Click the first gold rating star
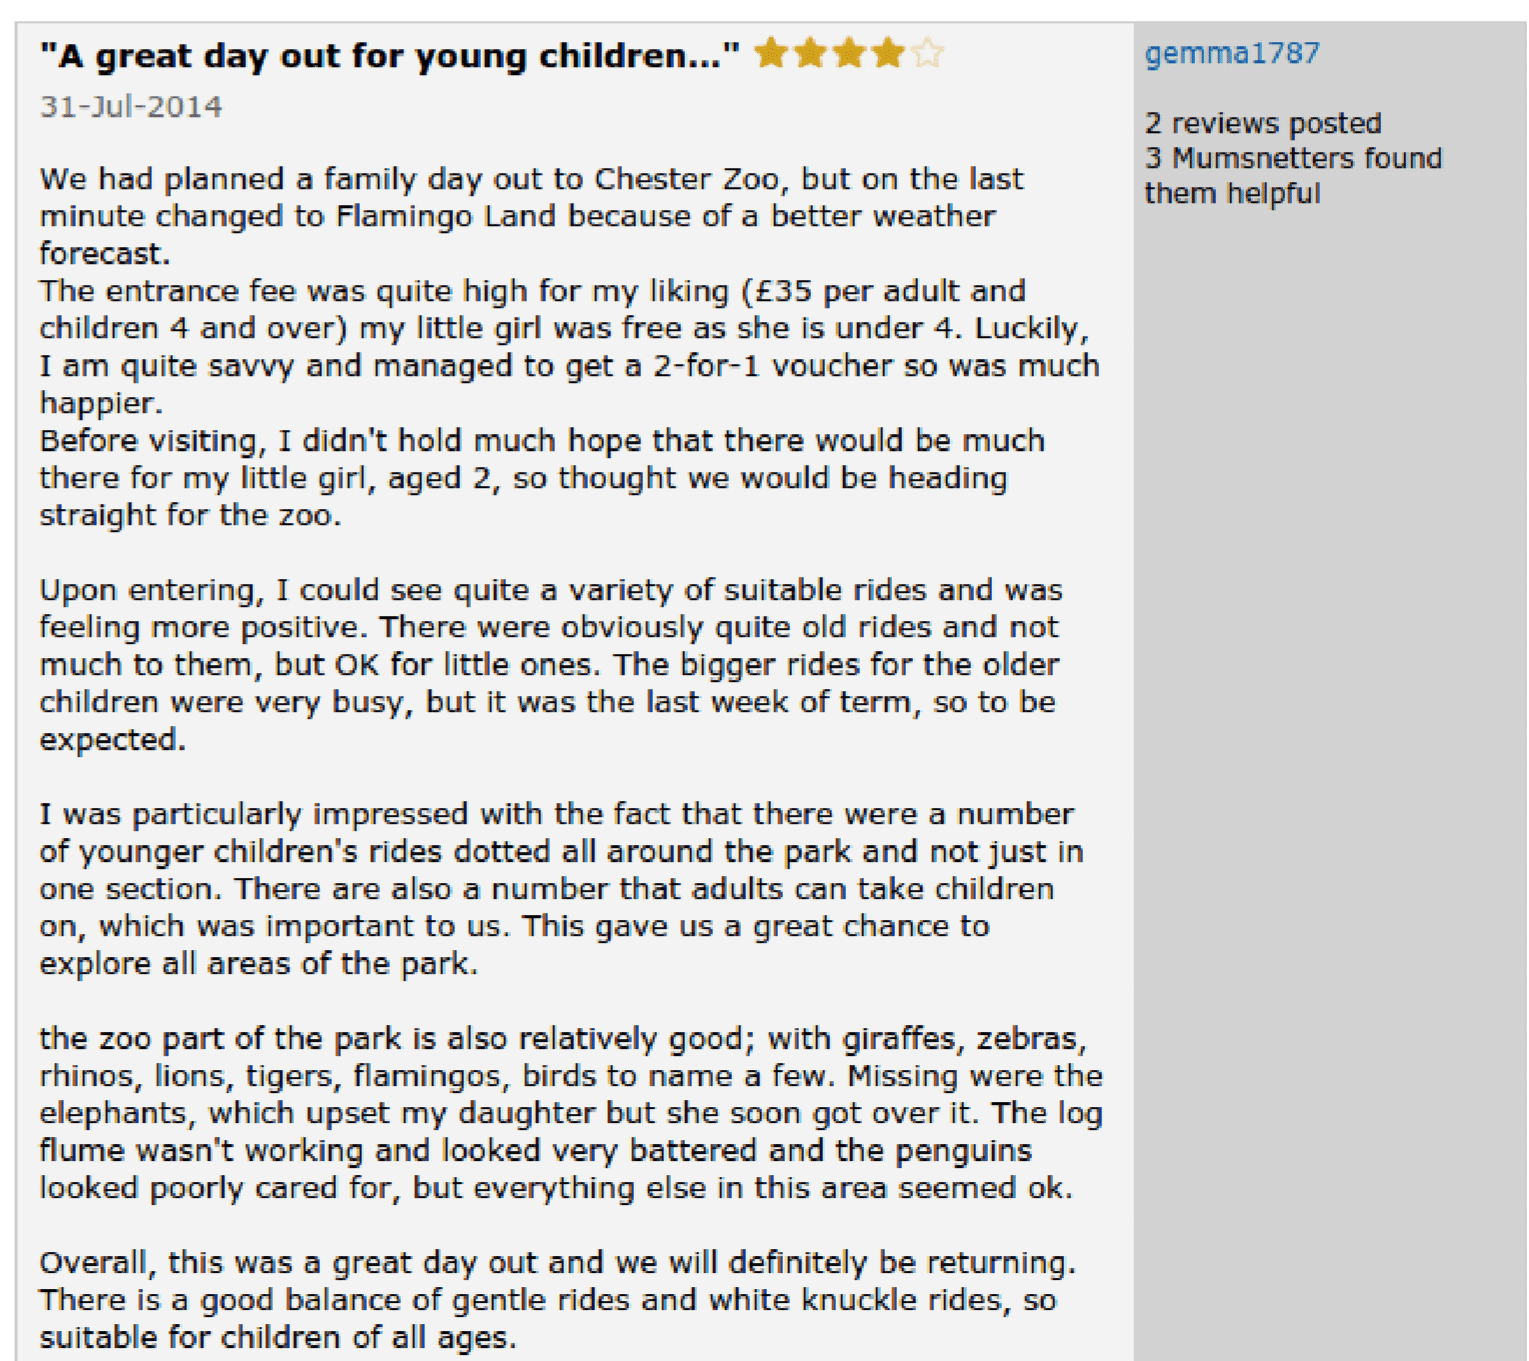The image size is (1529, 1361). click(x=771, y=52)
